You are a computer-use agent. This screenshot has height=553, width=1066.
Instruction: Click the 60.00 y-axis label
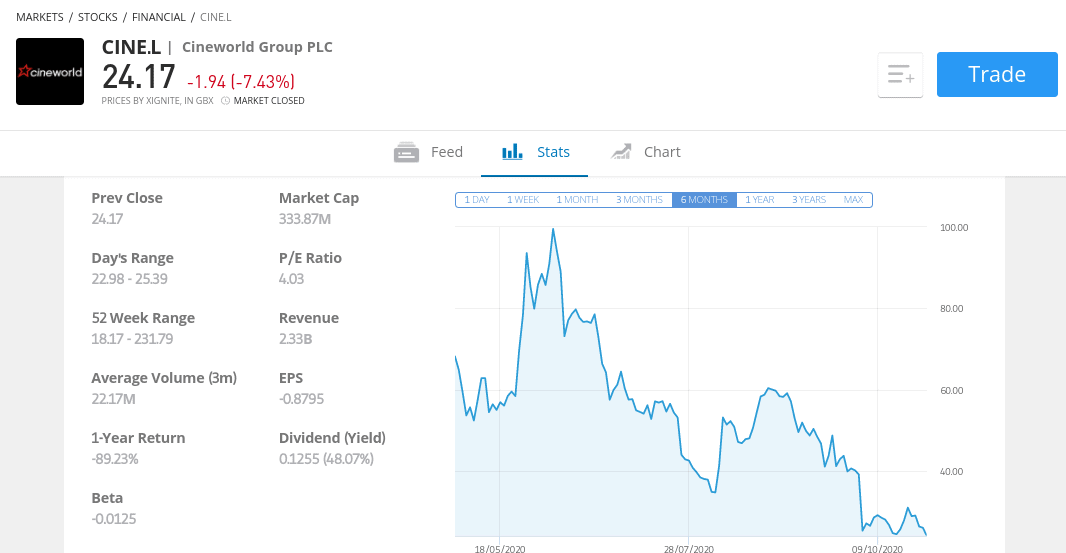952,390
